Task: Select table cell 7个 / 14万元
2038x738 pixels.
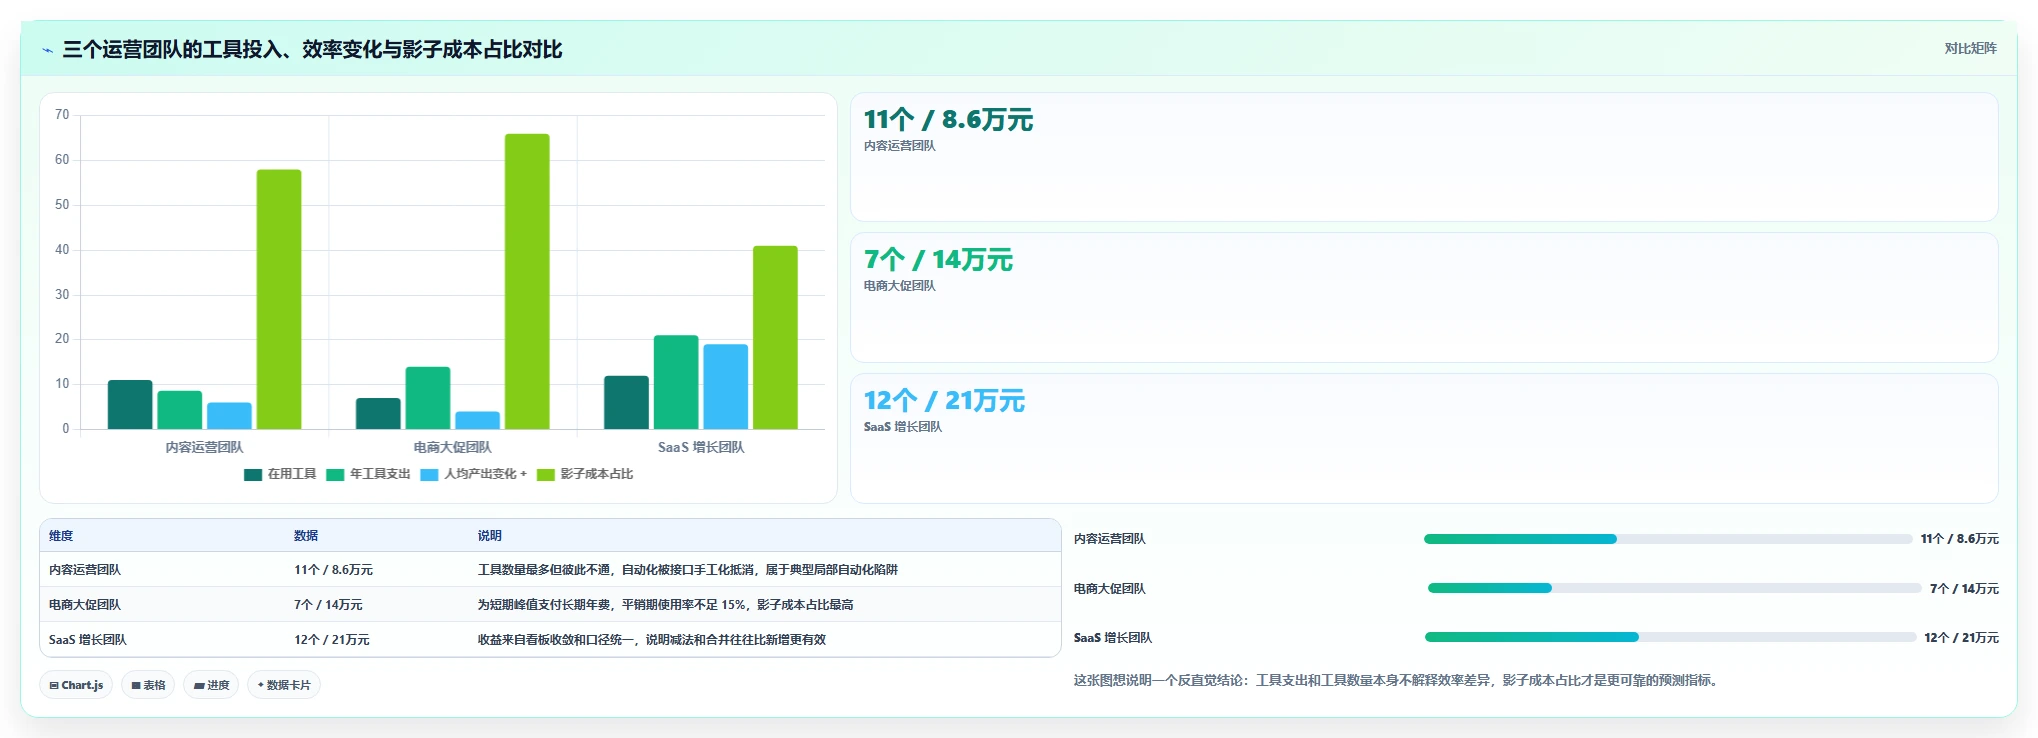Action: tap(328, 605)
